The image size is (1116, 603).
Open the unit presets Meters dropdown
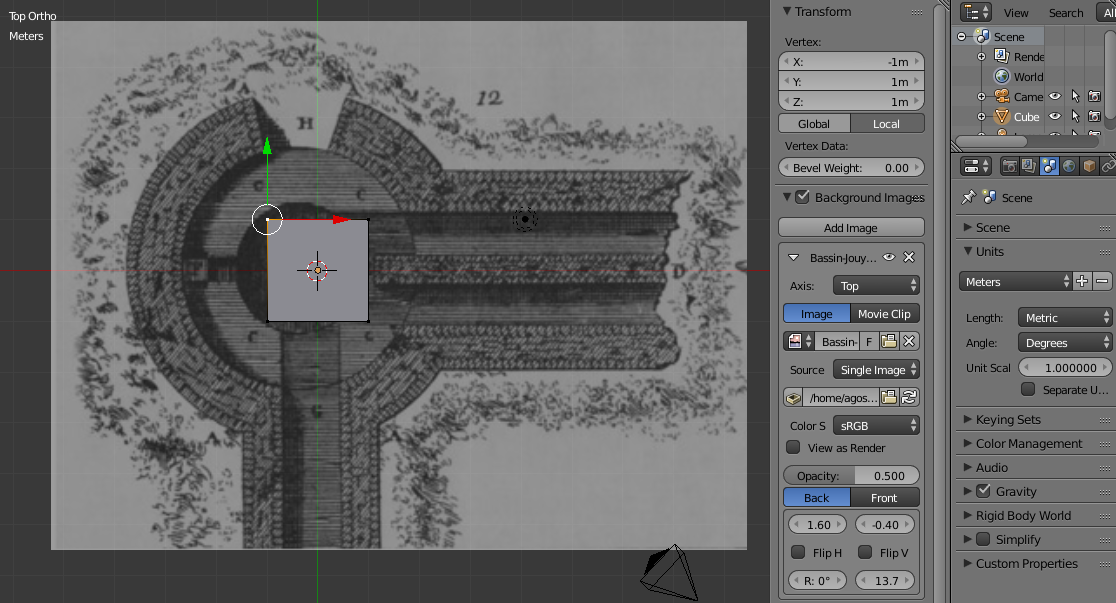tap(1016, 281)
